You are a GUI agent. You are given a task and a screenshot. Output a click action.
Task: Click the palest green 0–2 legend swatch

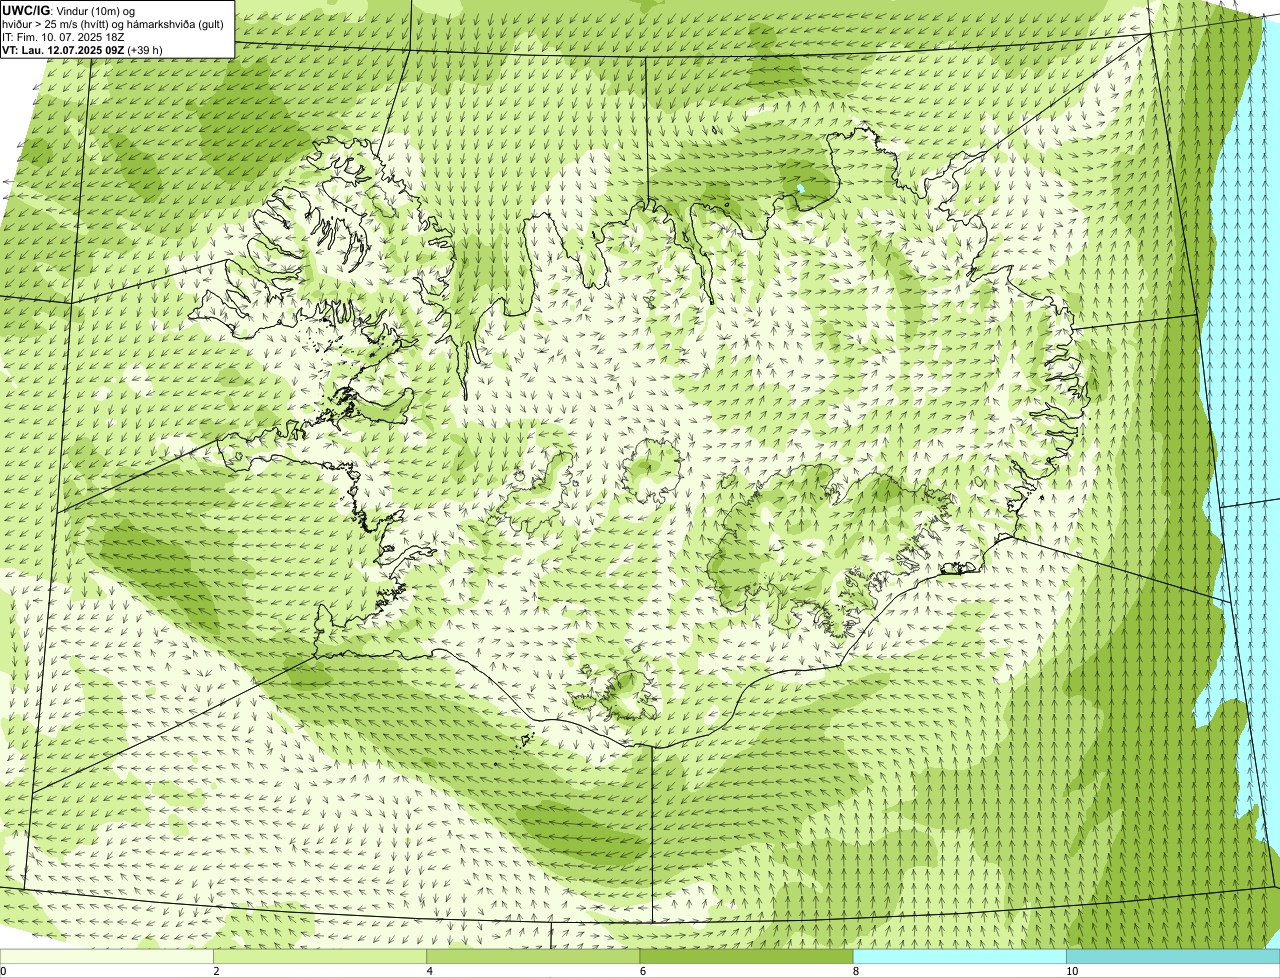(107, 956)
